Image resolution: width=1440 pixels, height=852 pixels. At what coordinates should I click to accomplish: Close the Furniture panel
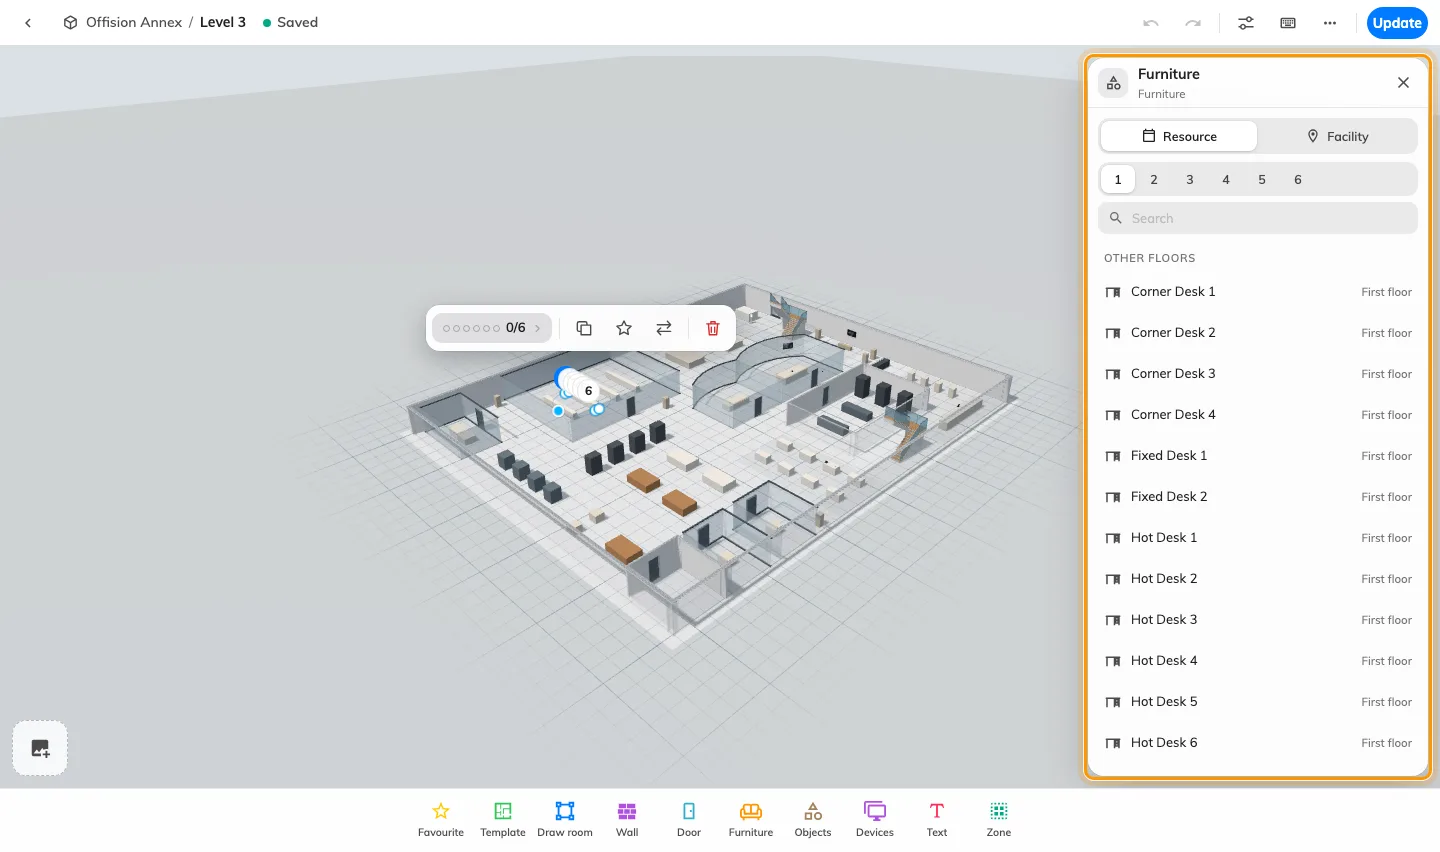(1403, 83)
